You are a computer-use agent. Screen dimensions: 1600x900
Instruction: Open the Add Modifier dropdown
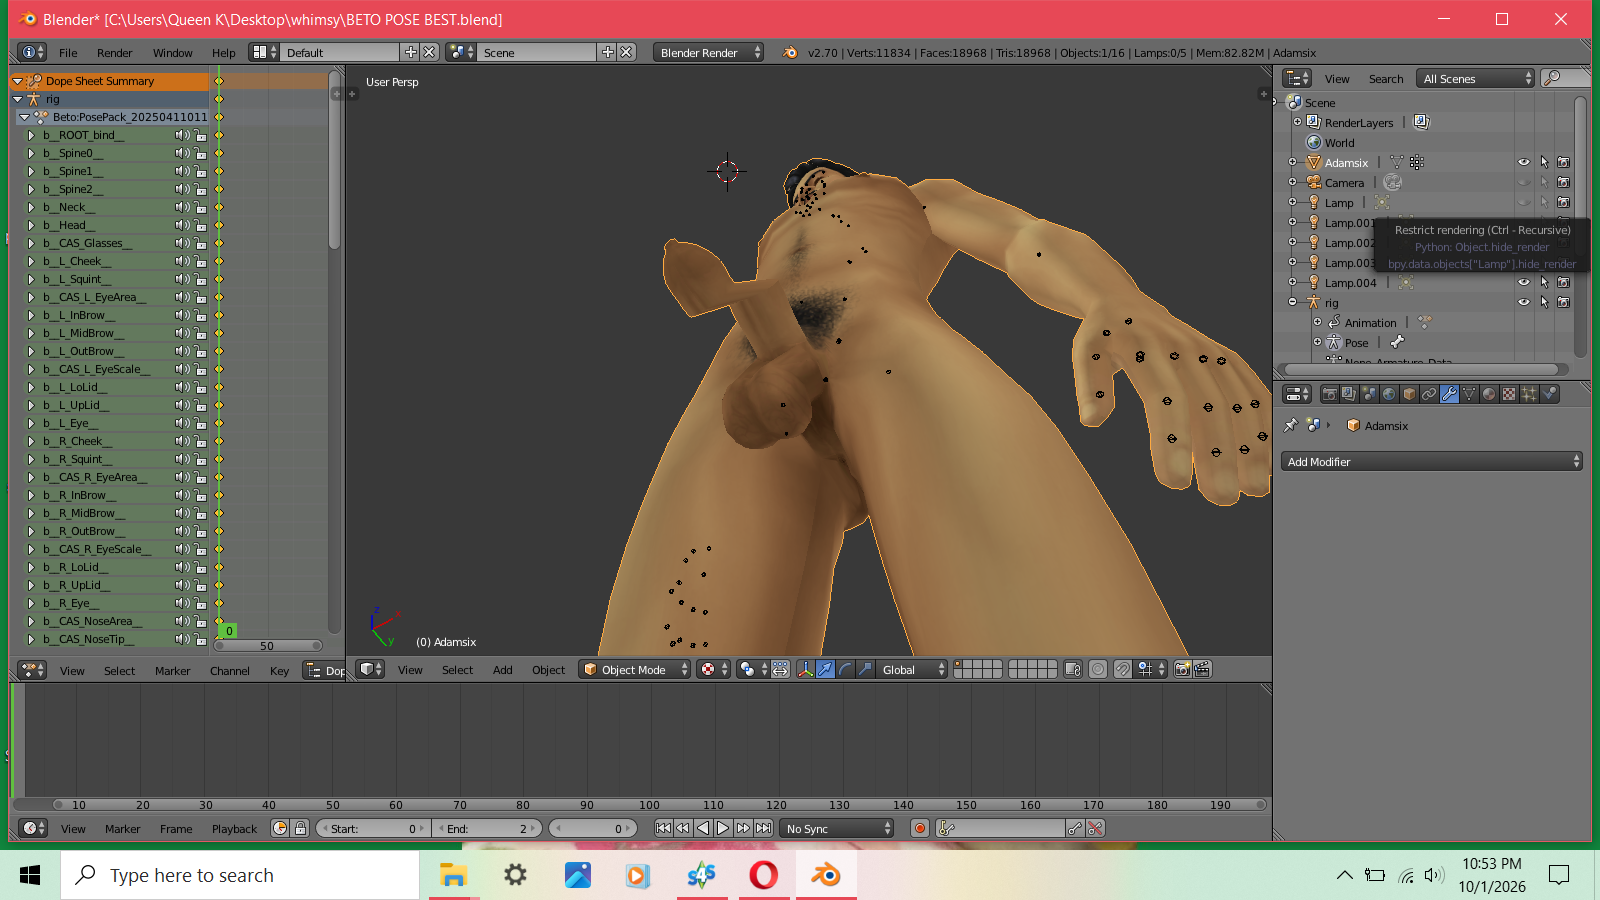coord(1431,461)
